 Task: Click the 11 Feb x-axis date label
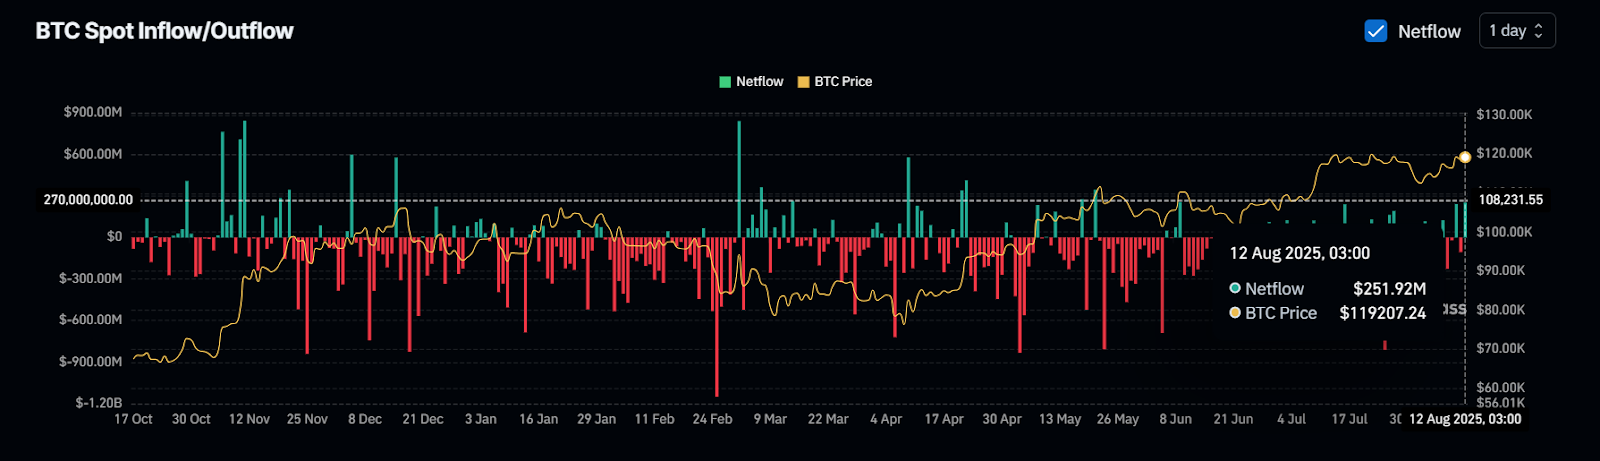pyautogui.click(x=654, y=419)
